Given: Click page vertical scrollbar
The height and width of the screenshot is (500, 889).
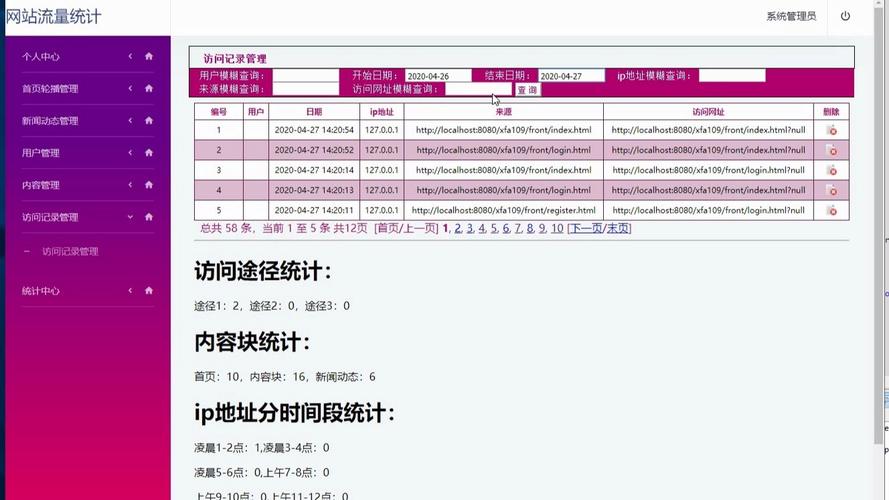Looking at the screenshot, I should 879,227.
